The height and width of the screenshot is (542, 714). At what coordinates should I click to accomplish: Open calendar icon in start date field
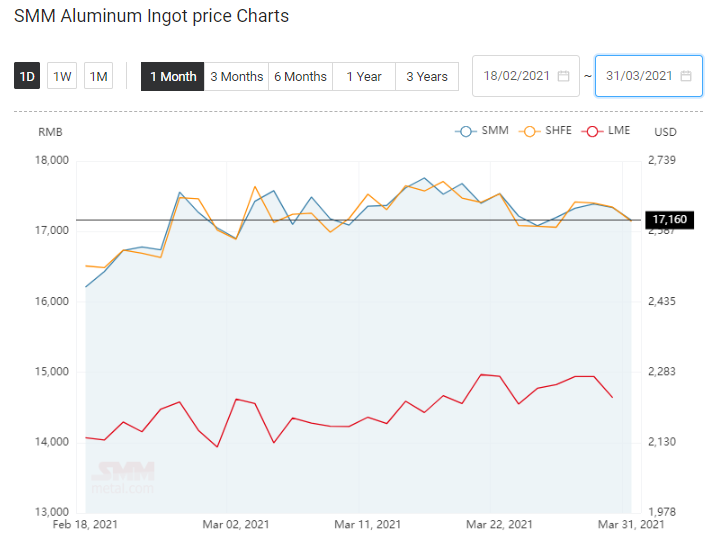point(564,76)
